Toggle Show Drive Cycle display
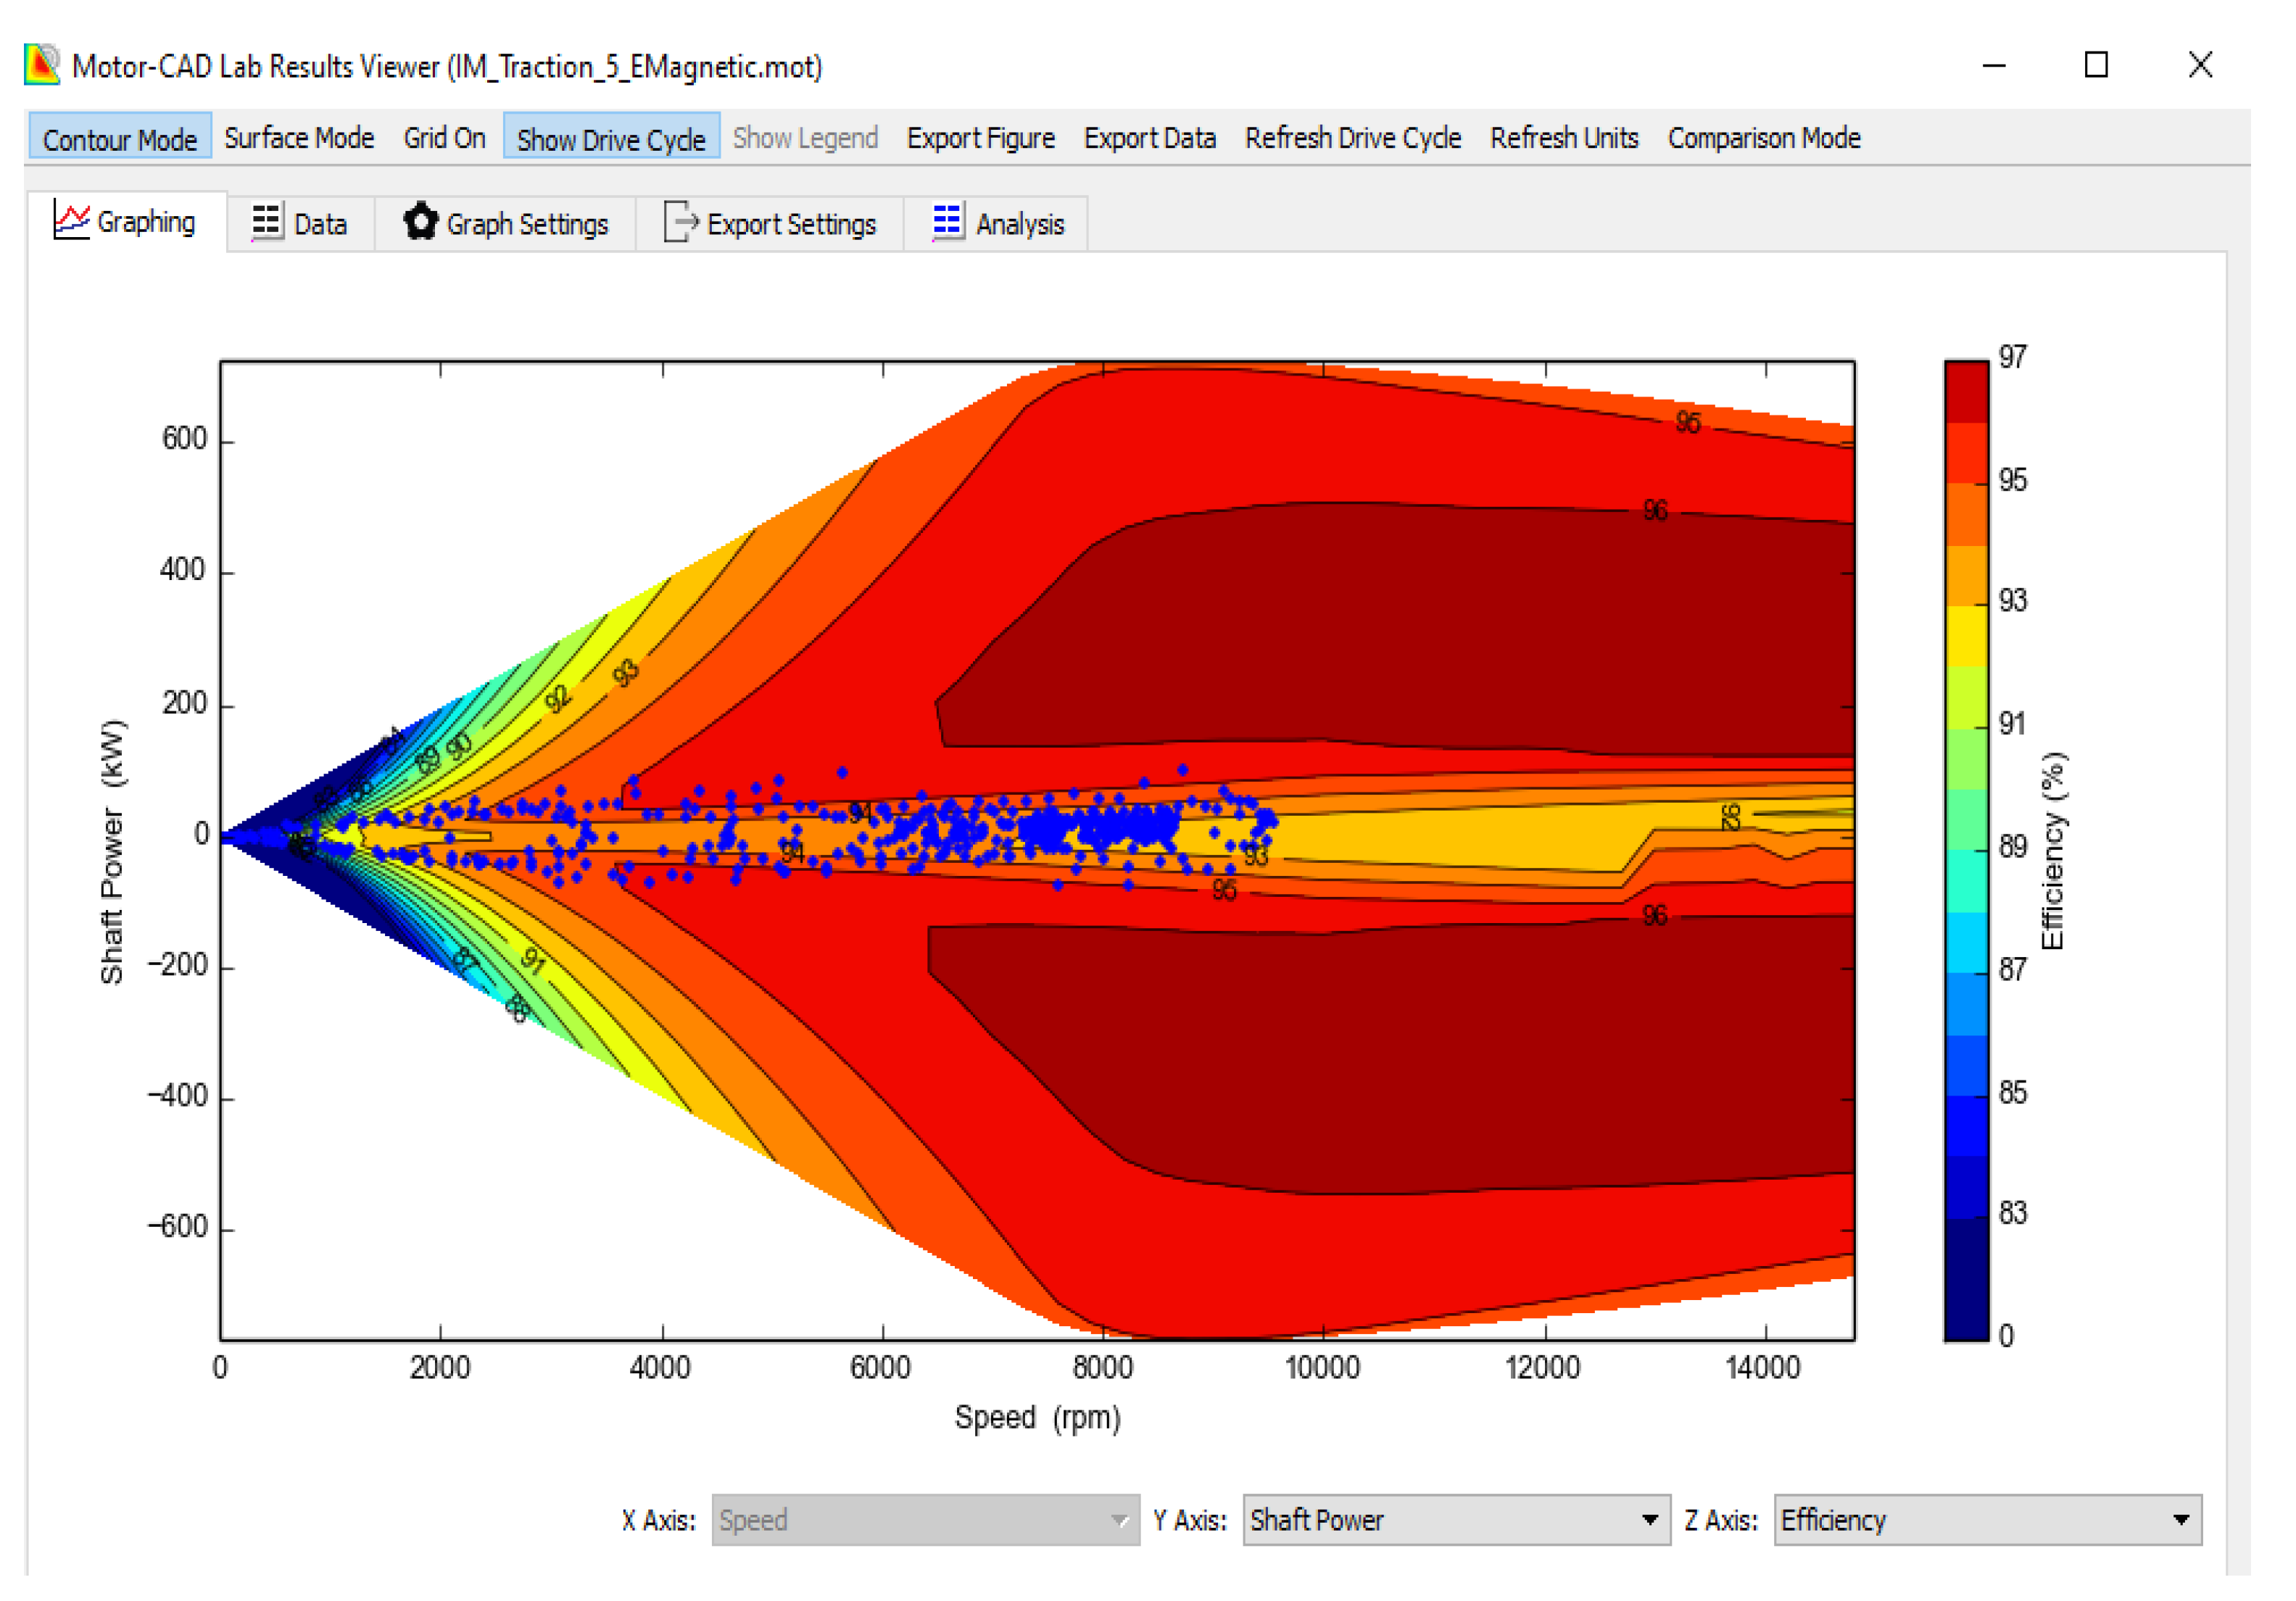The height and width of the screenshot is (1601, 2296). (610, 138)
